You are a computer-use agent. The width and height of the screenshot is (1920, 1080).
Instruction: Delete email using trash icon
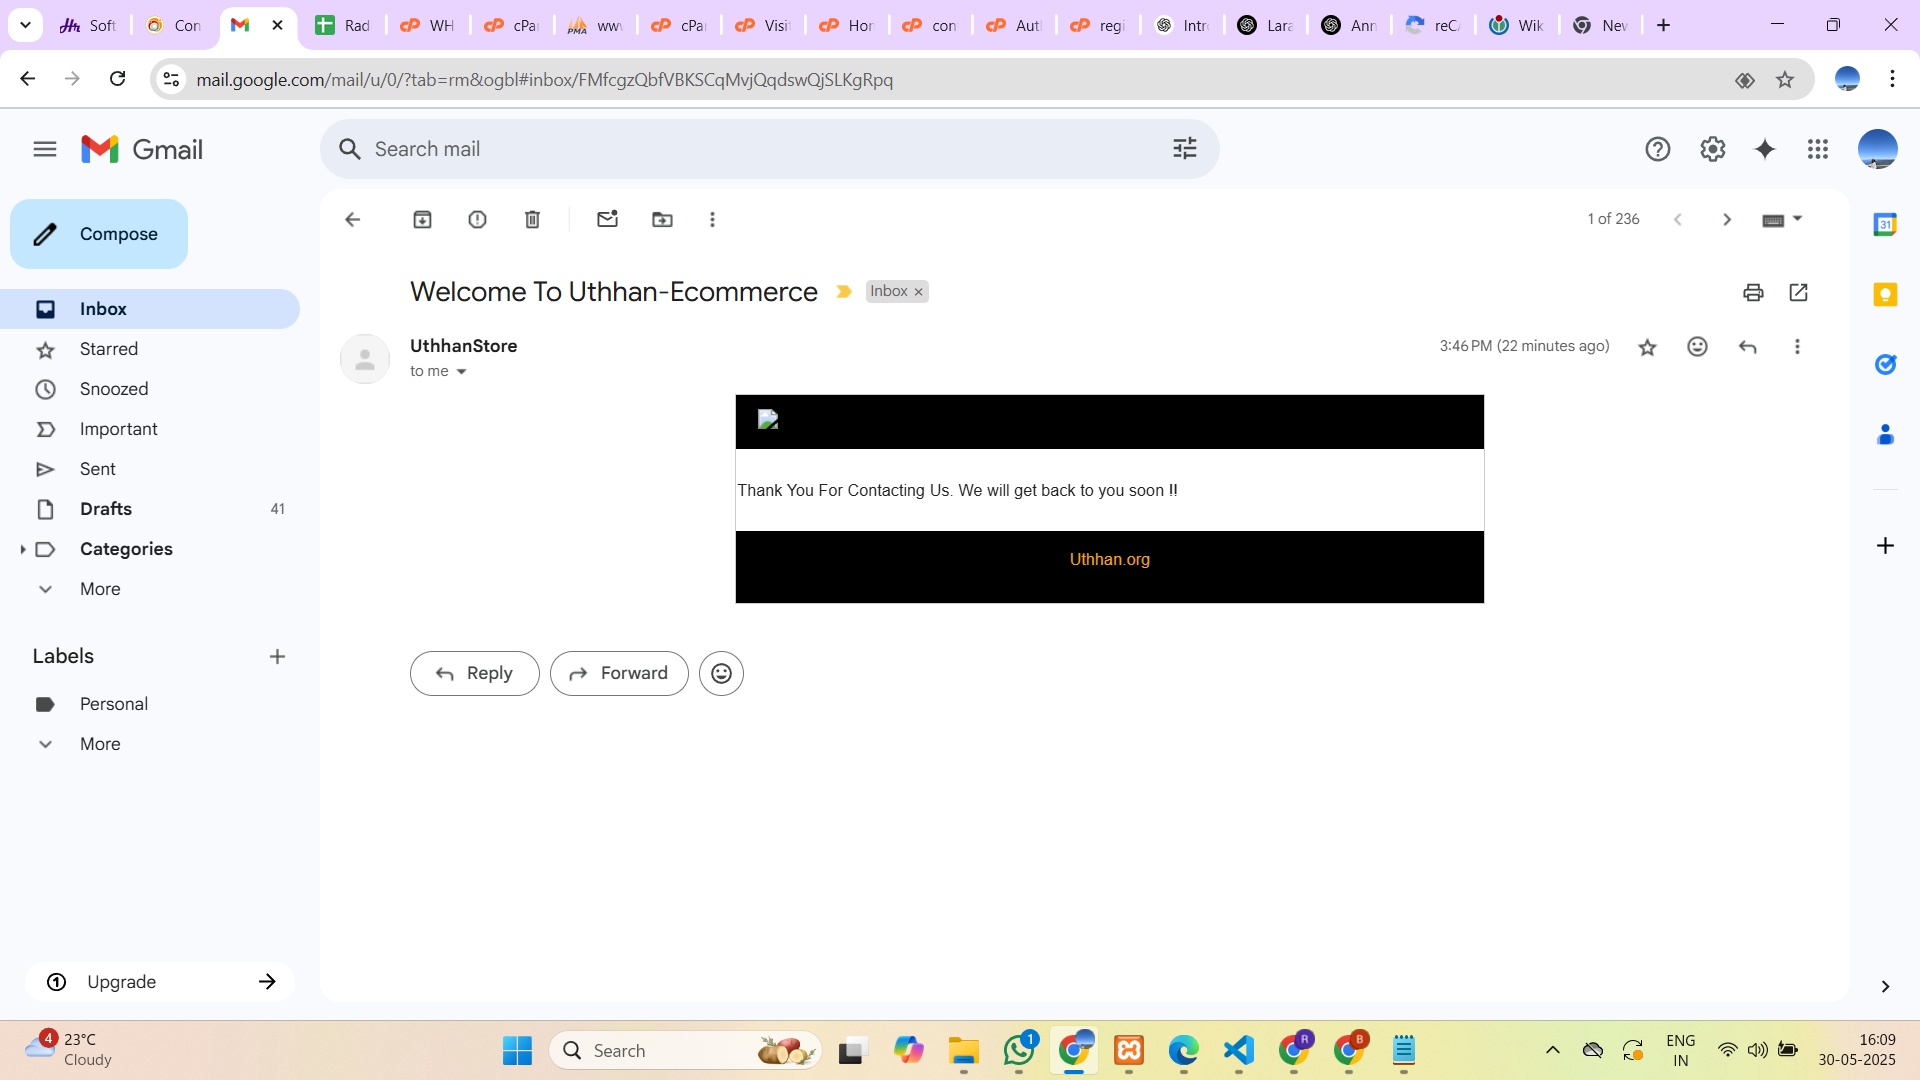click(x=532, y=219)
